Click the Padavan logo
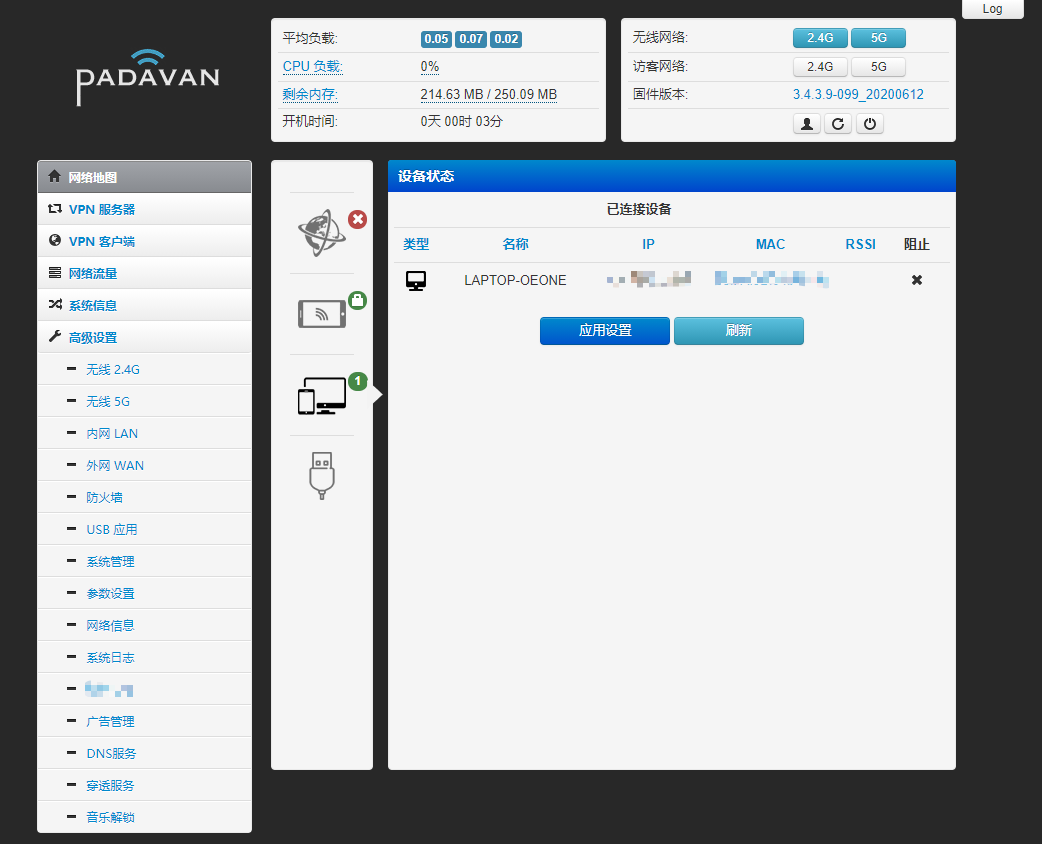The width and height of the screenshot is (1042, 844). click(147, 78)
